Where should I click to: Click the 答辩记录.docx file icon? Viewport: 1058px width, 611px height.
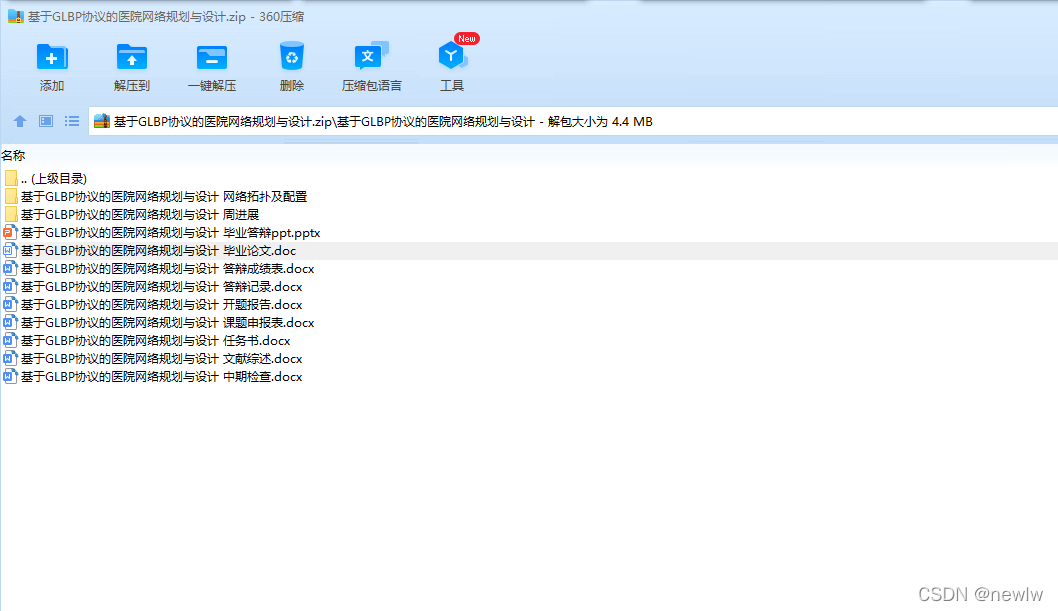[9, 287]
